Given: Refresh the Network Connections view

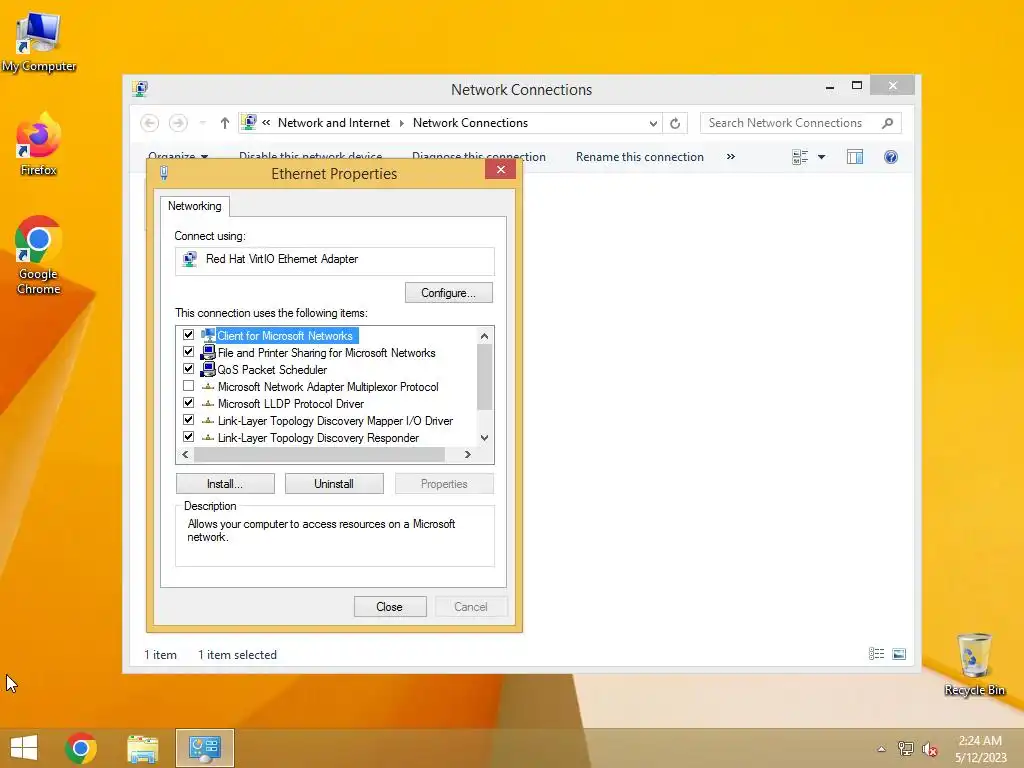Looking at the screenshot, I should click(675, 123).
